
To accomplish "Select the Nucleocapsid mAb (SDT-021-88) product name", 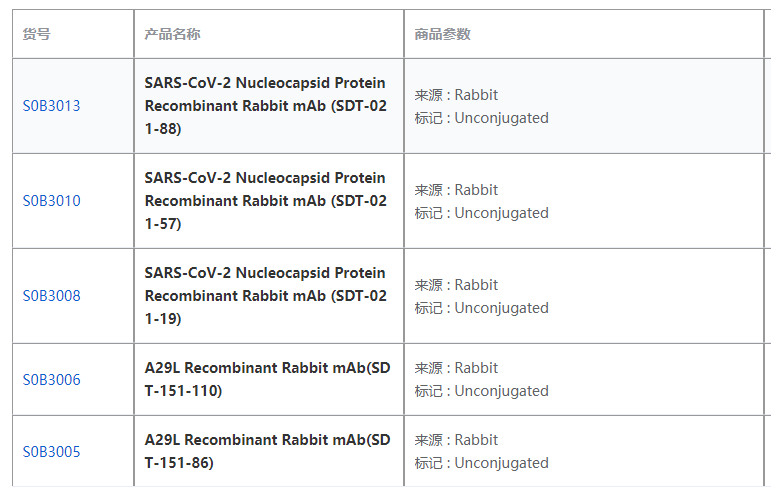I will click(x=265, y=106).
